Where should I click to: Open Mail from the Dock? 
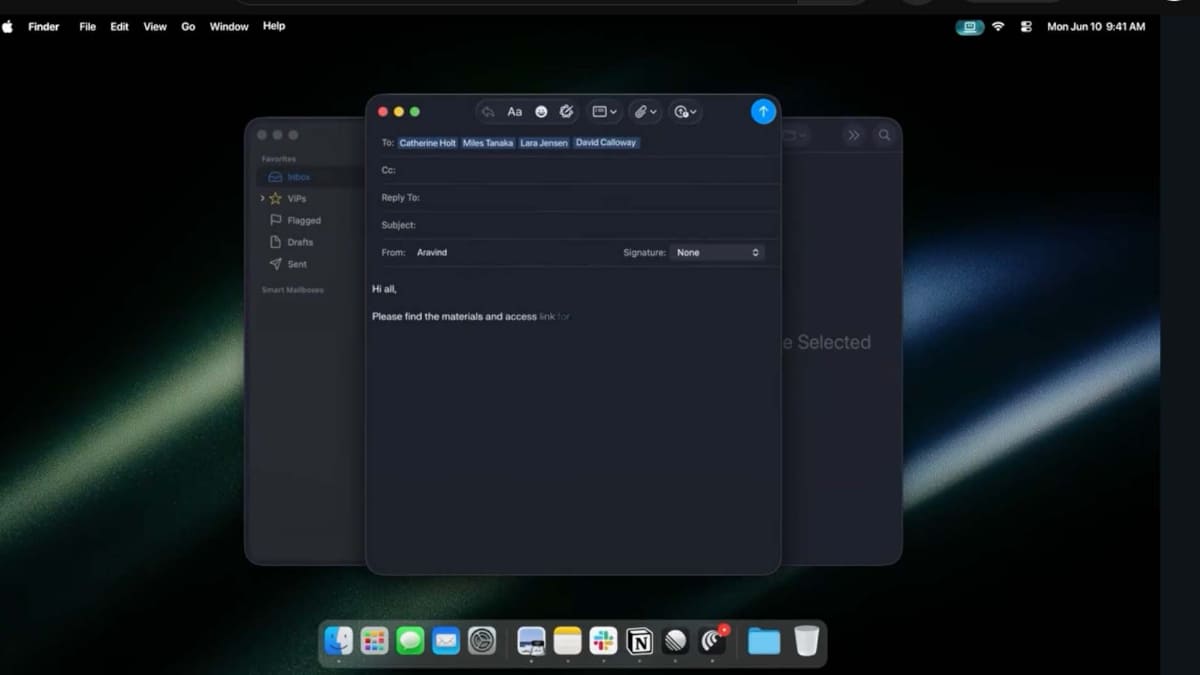pyautogui.click(x=446, y=641)
